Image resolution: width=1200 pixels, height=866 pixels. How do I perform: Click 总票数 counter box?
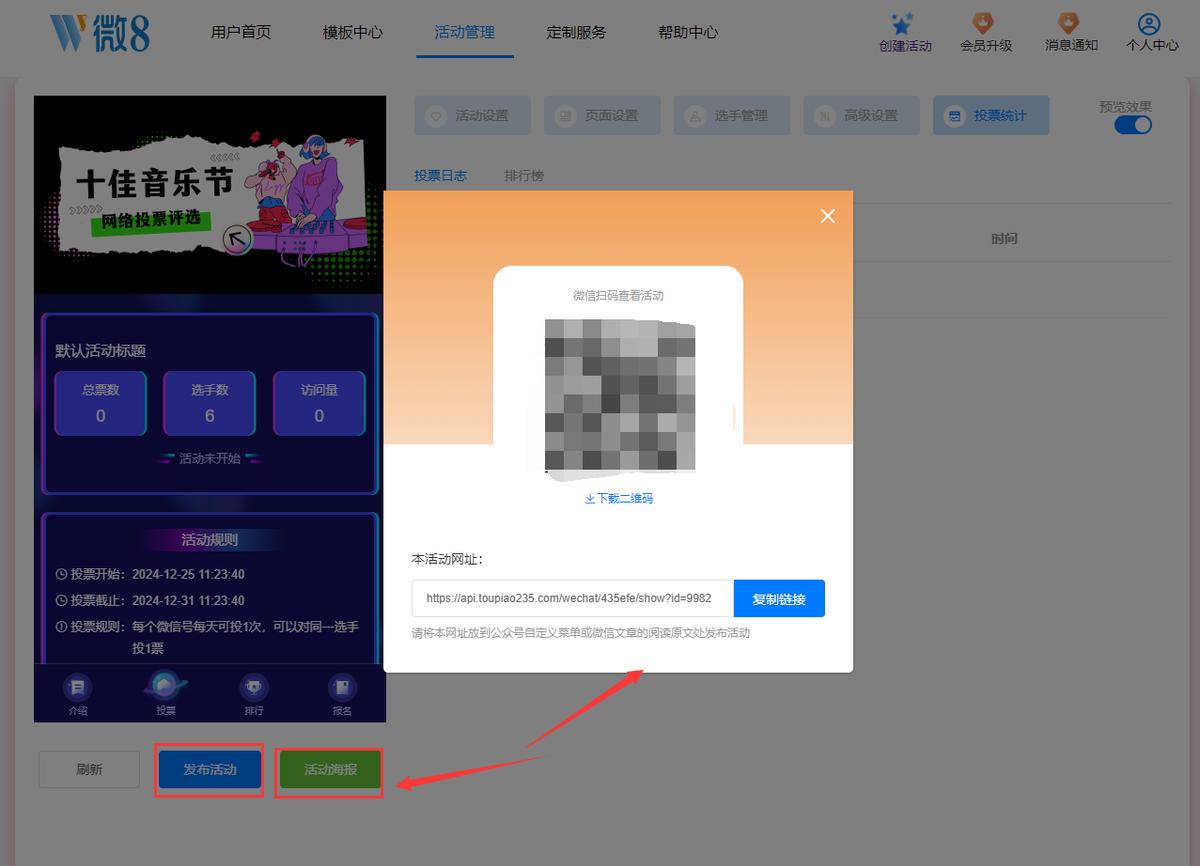pyautogui.click(x=100, y=404)
